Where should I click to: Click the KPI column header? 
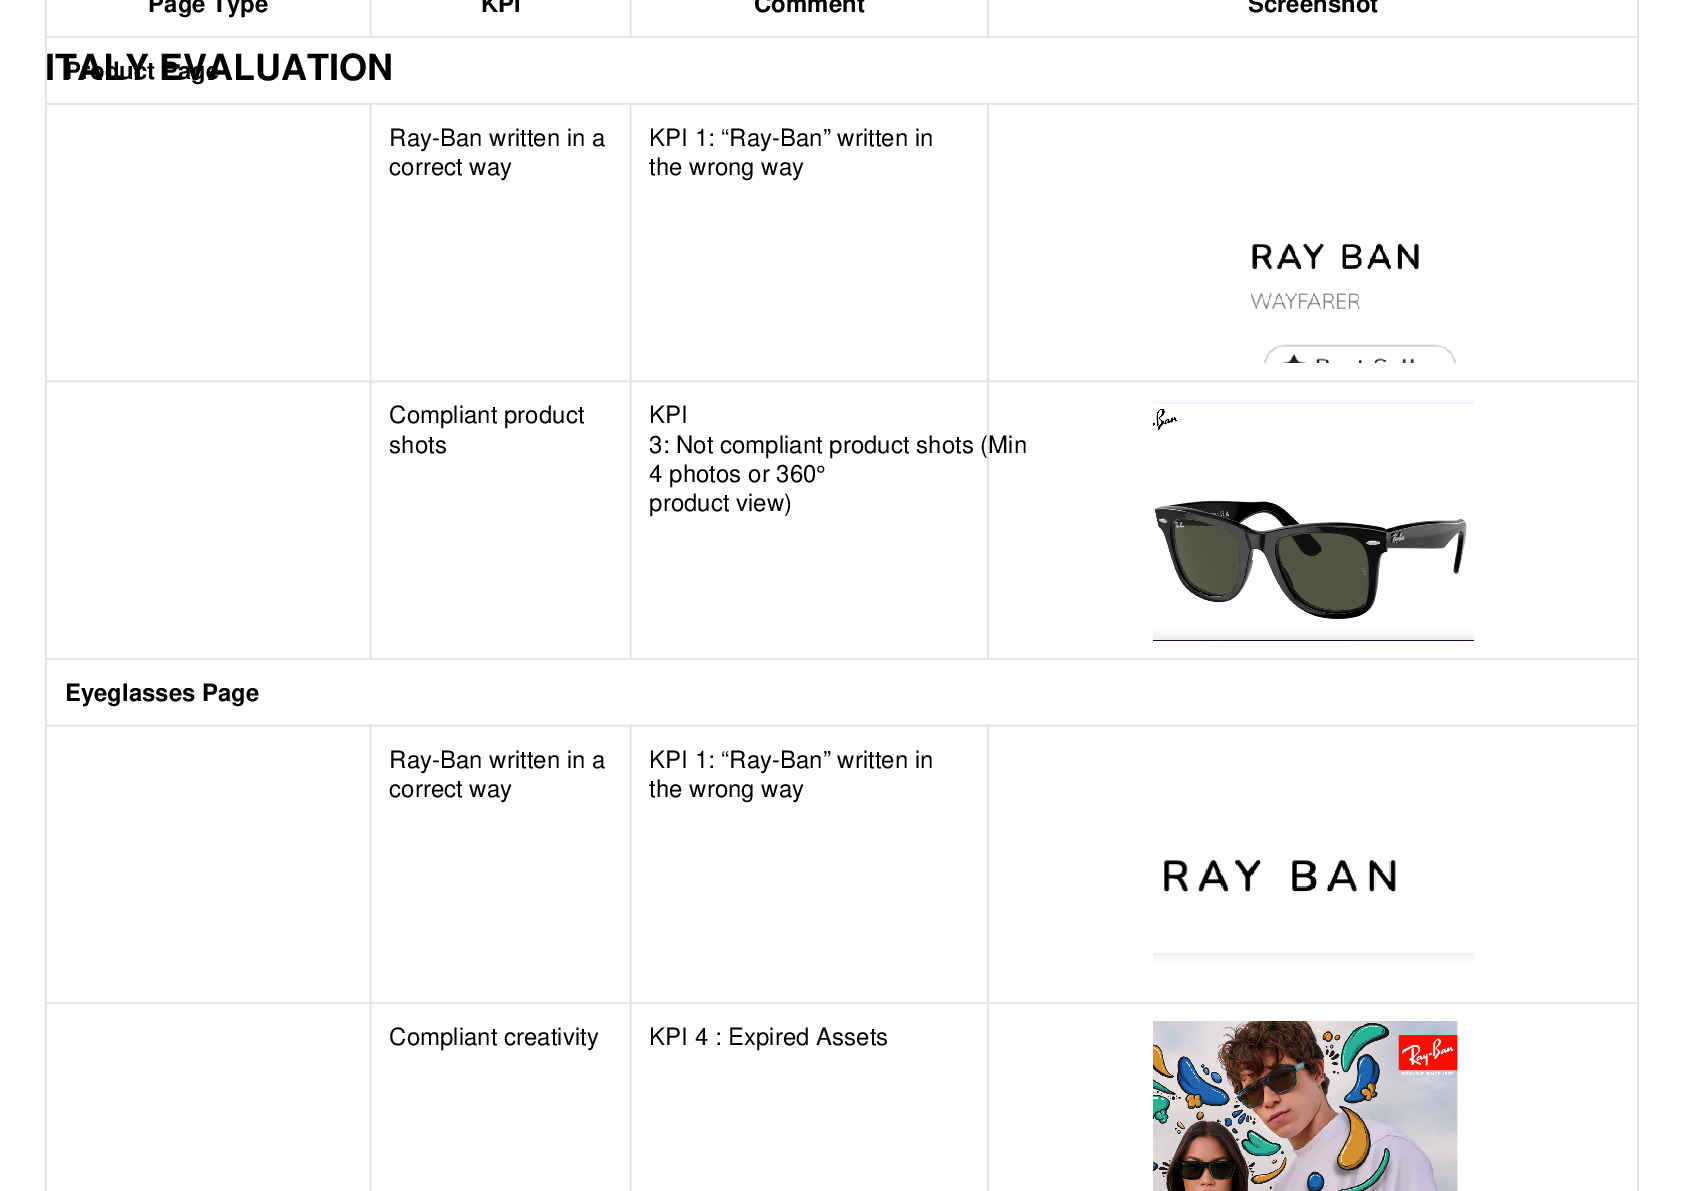coord(501,6)
